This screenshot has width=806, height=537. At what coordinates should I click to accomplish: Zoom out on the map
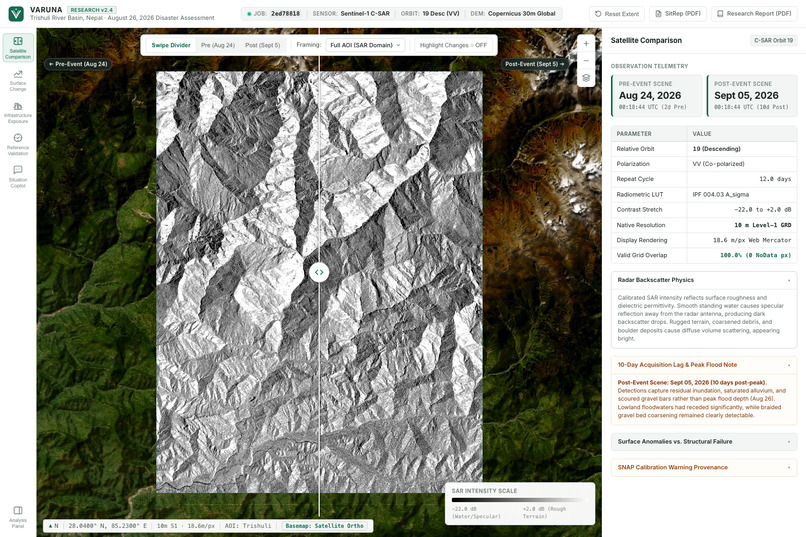coord(586,61)
